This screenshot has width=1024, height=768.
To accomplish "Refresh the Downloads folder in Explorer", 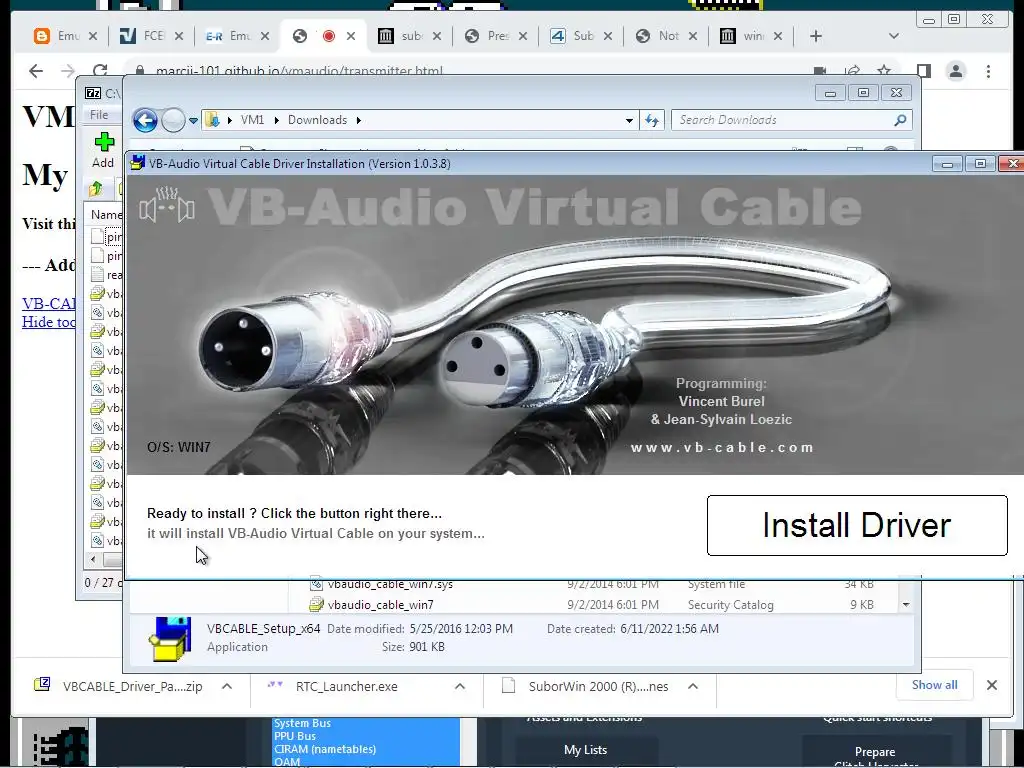I will pyautogui.click(x=652, y=120).
